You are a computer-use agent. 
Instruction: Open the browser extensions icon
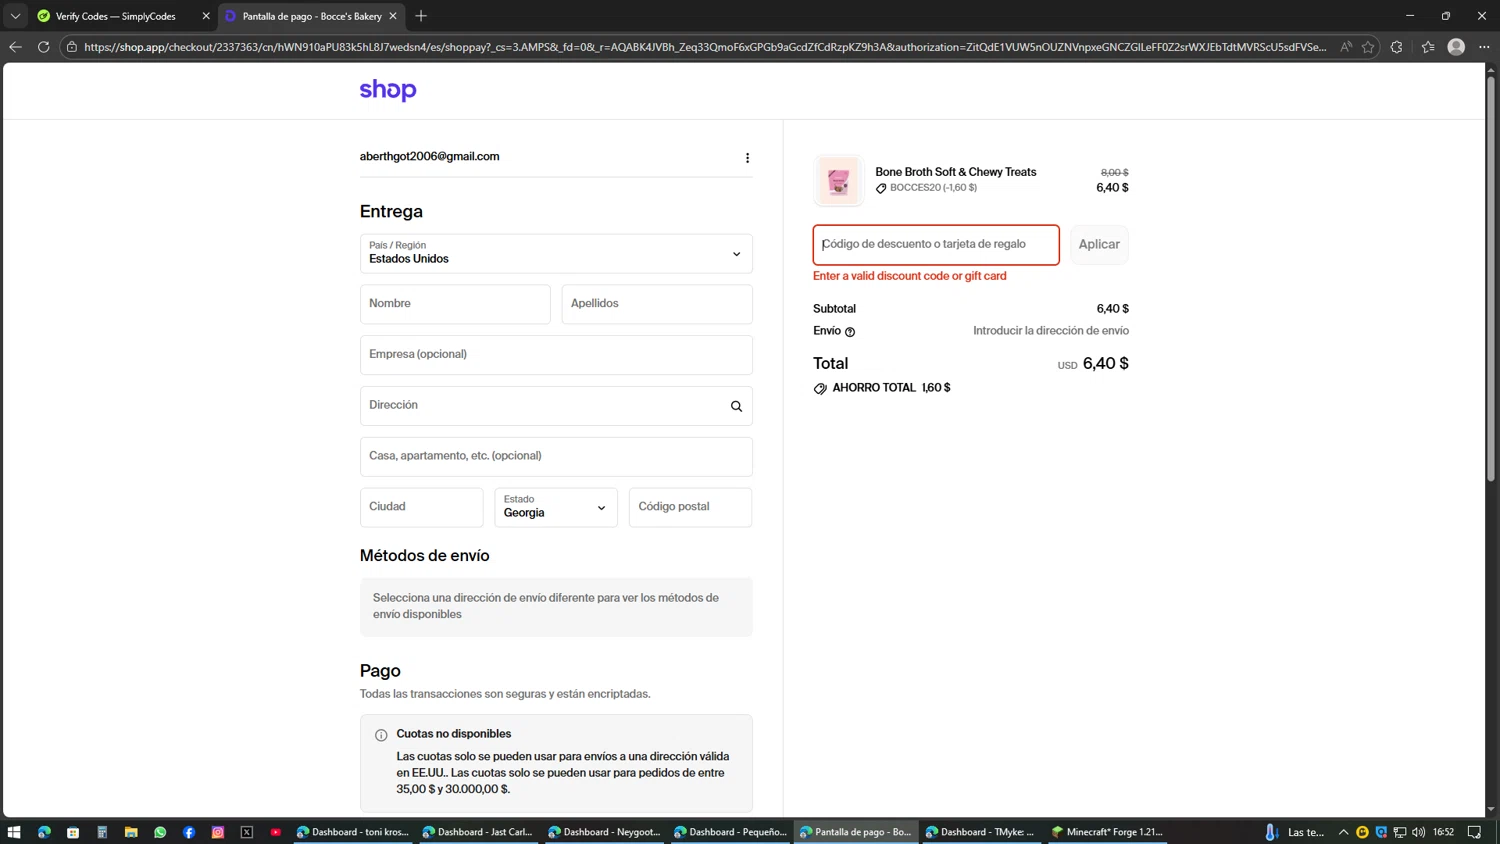[x=1397, y=47]
